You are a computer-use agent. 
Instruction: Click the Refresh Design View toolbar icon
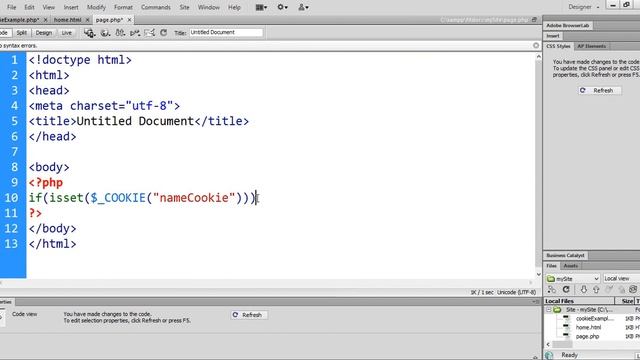[x=163, y=33]
